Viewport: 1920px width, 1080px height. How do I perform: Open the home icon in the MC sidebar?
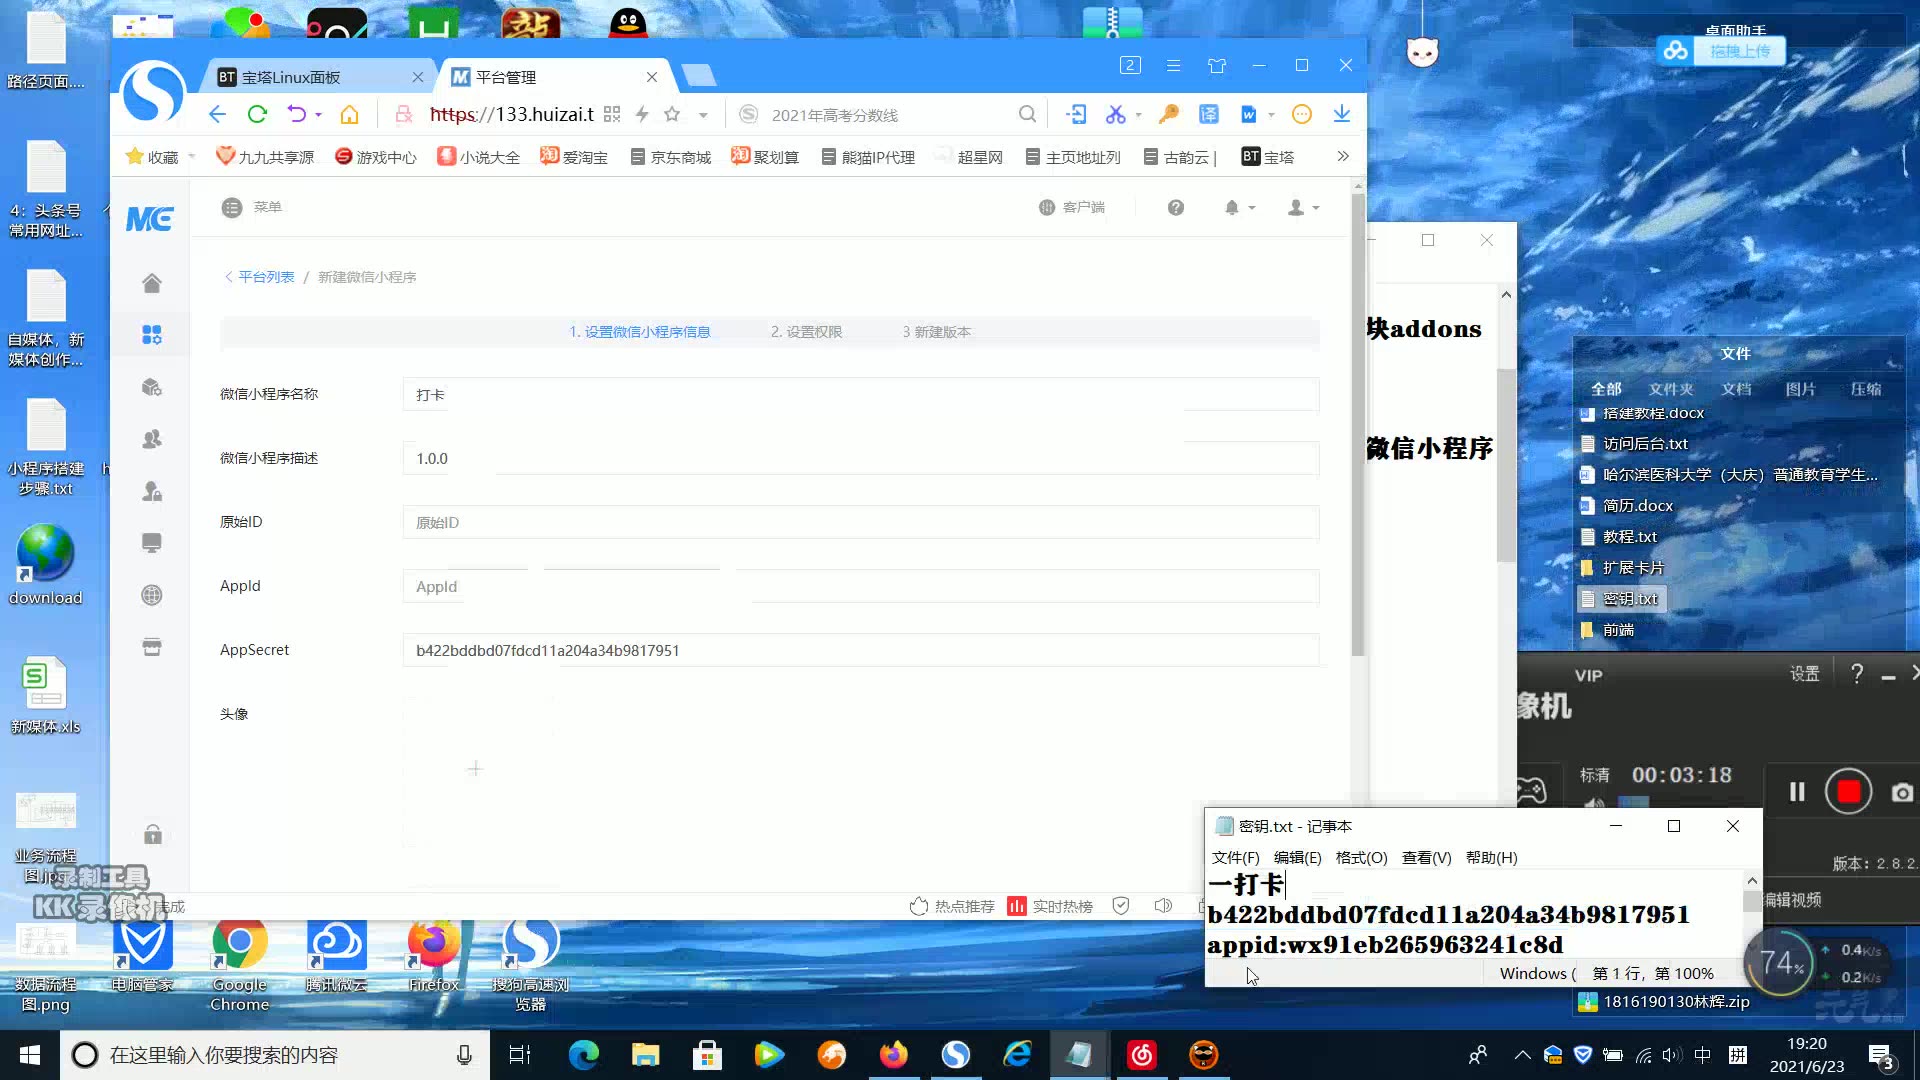(151, 283)
